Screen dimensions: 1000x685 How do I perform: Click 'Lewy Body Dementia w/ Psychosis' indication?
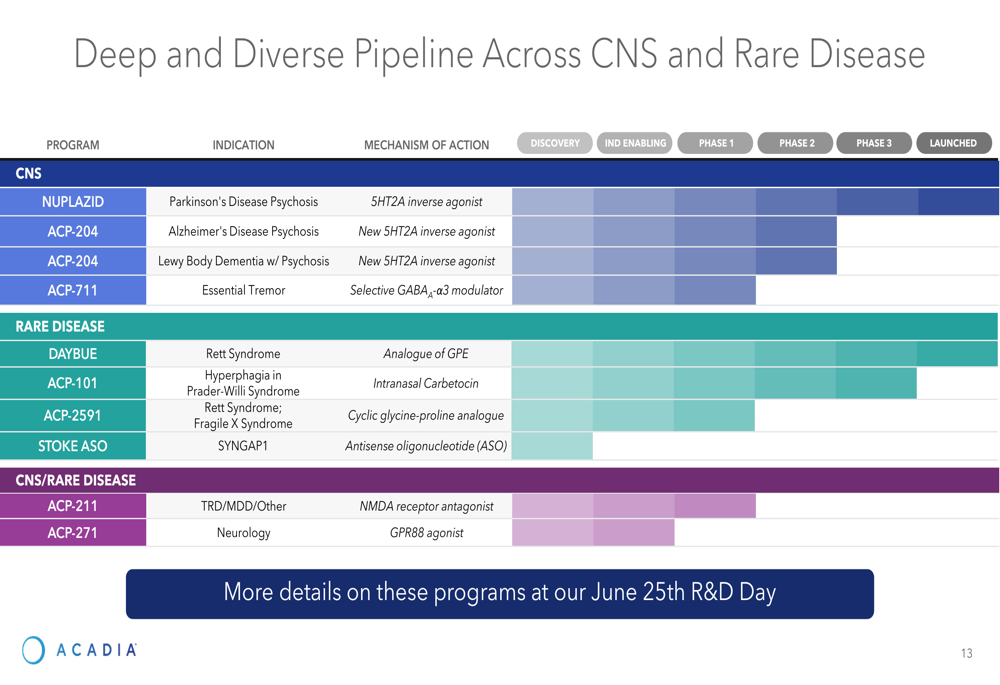click(x=244, y=261)
